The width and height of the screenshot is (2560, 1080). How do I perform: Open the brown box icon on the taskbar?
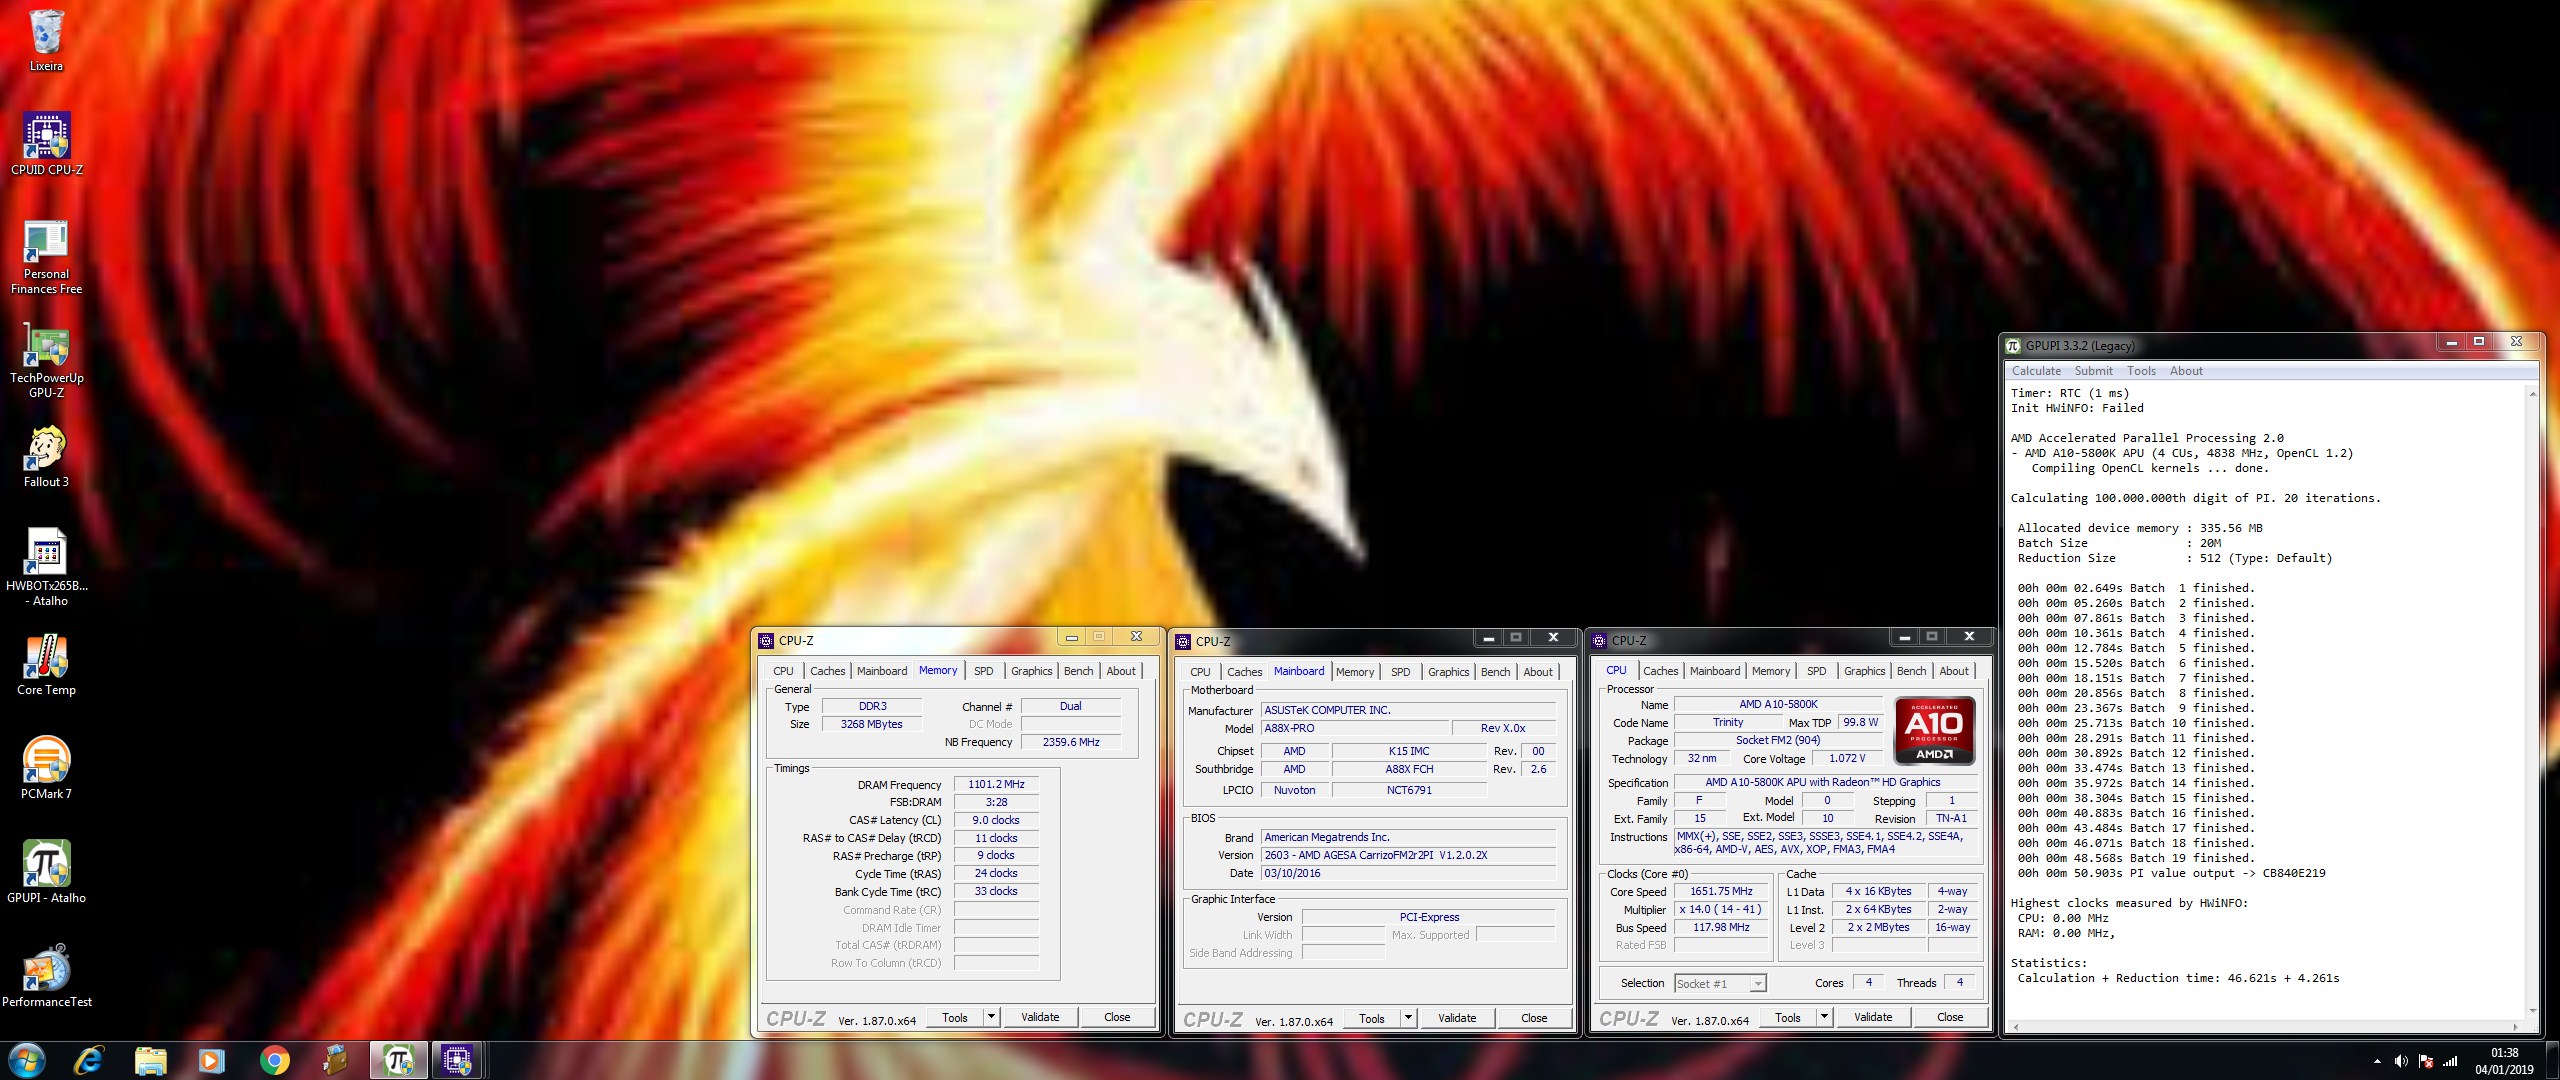click(x=336, y=1060)
